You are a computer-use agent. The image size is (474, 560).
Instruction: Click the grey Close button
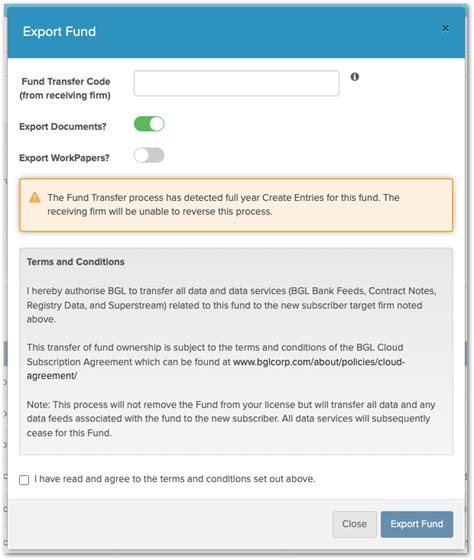pyautogui.click(x=354, y=524)
